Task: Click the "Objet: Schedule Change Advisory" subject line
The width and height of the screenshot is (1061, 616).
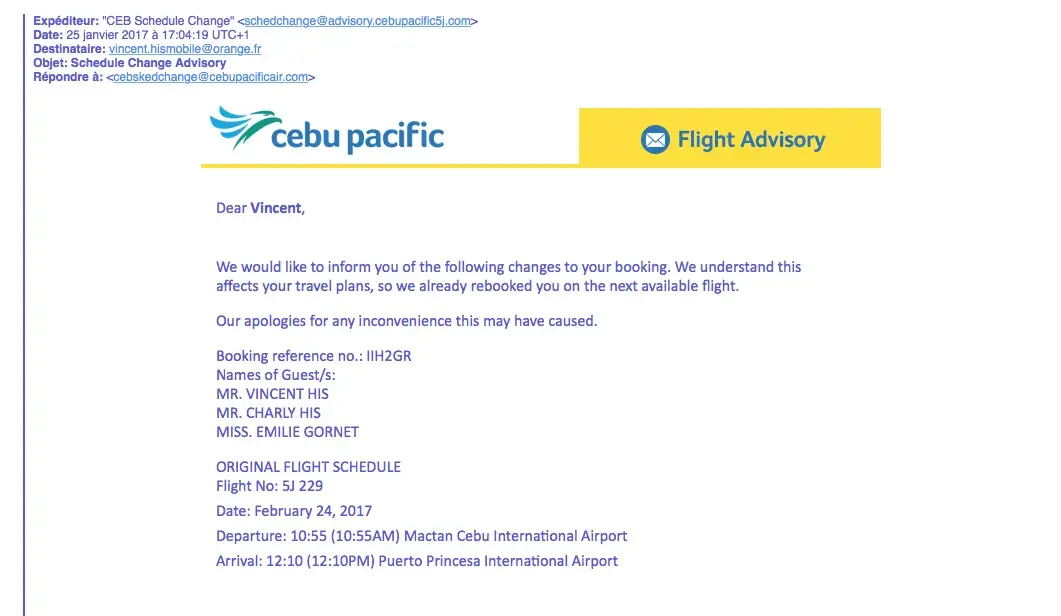Action: point(130,63)
